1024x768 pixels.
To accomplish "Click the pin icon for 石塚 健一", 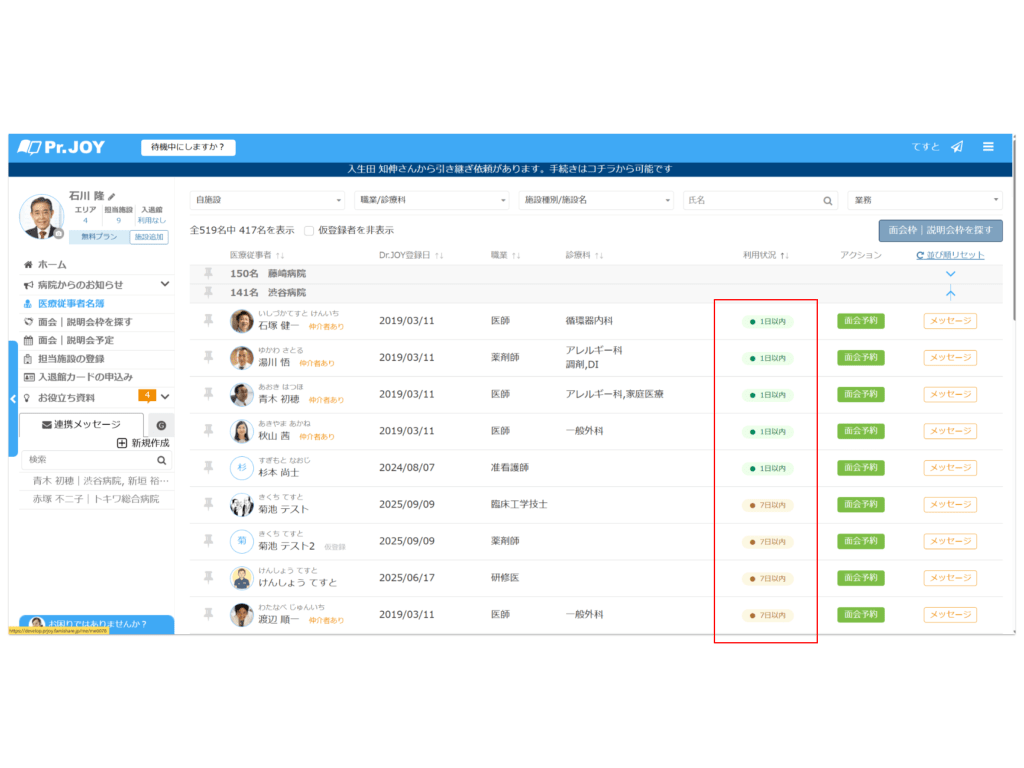I will pyautogui.click(x=208, y=320).
